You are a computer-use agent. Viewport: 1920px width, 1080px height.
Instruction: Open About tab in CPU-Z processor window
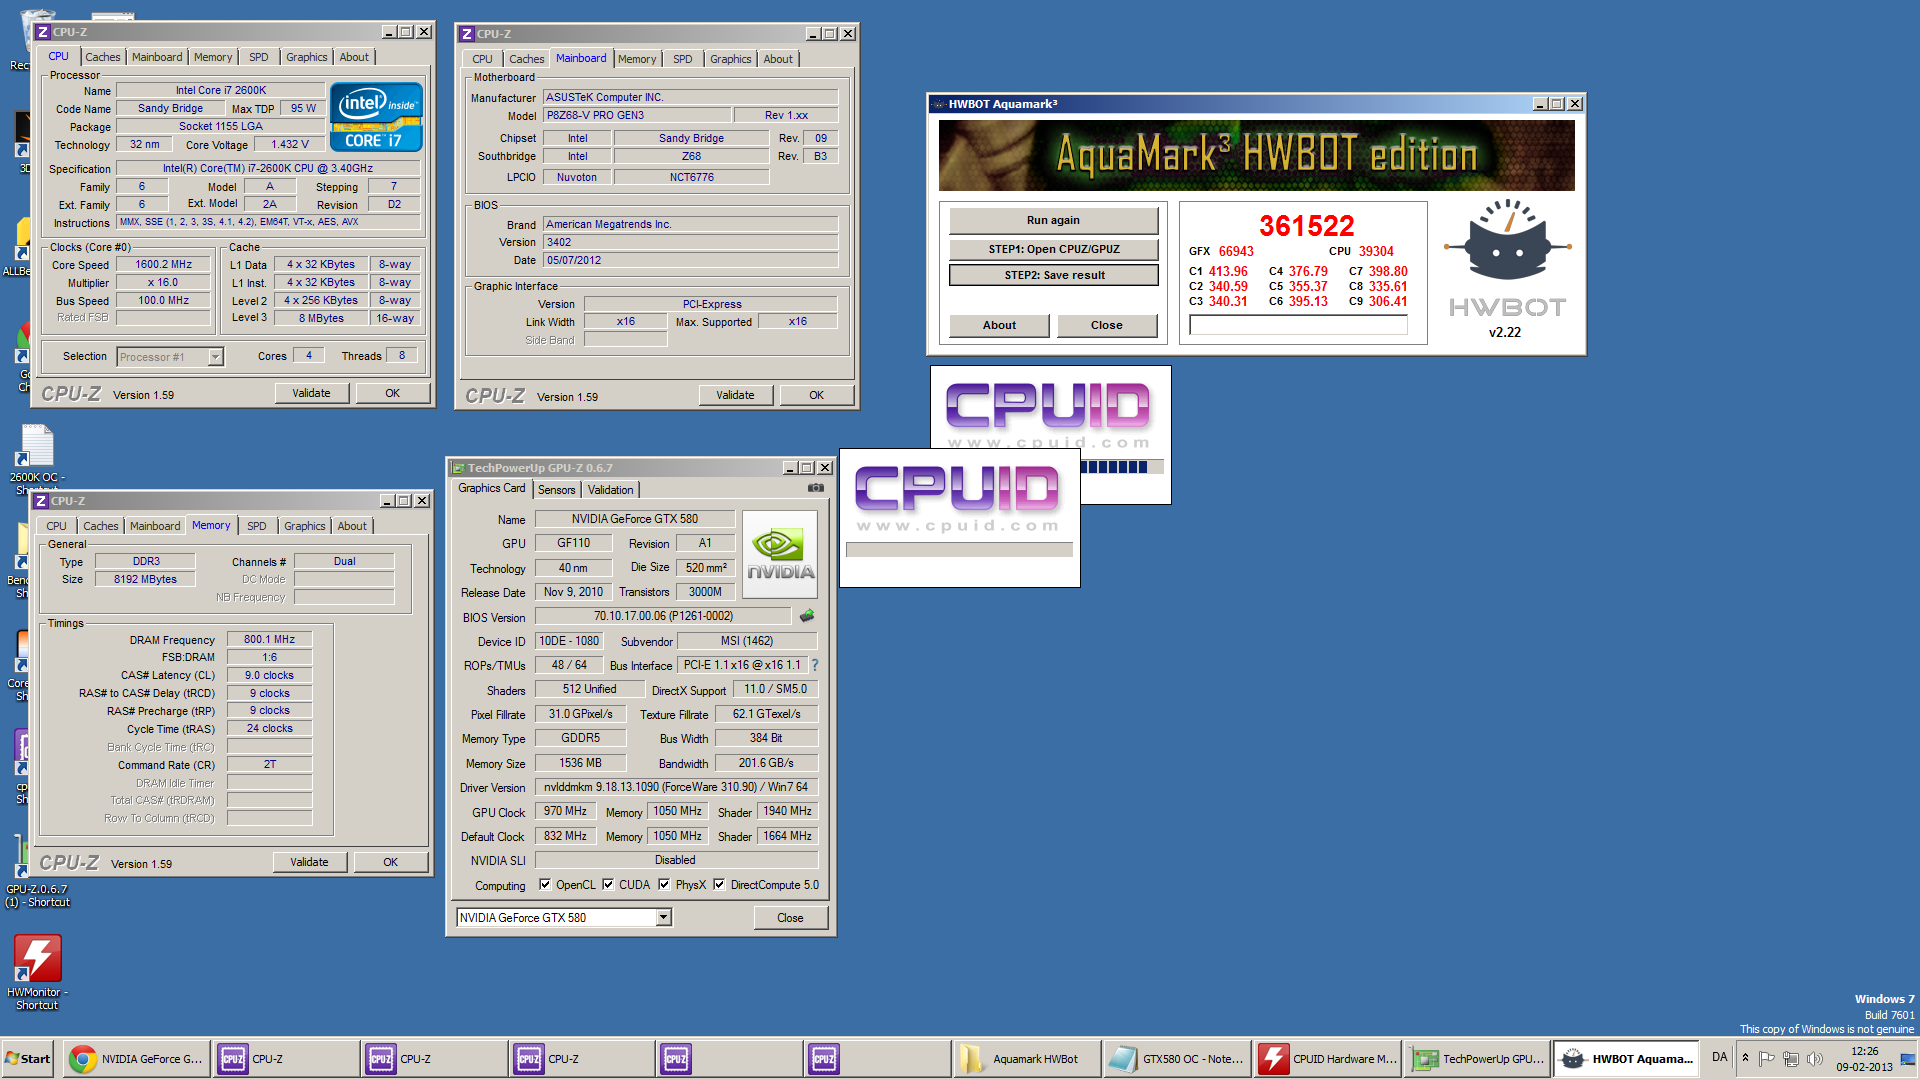point(354,57)
